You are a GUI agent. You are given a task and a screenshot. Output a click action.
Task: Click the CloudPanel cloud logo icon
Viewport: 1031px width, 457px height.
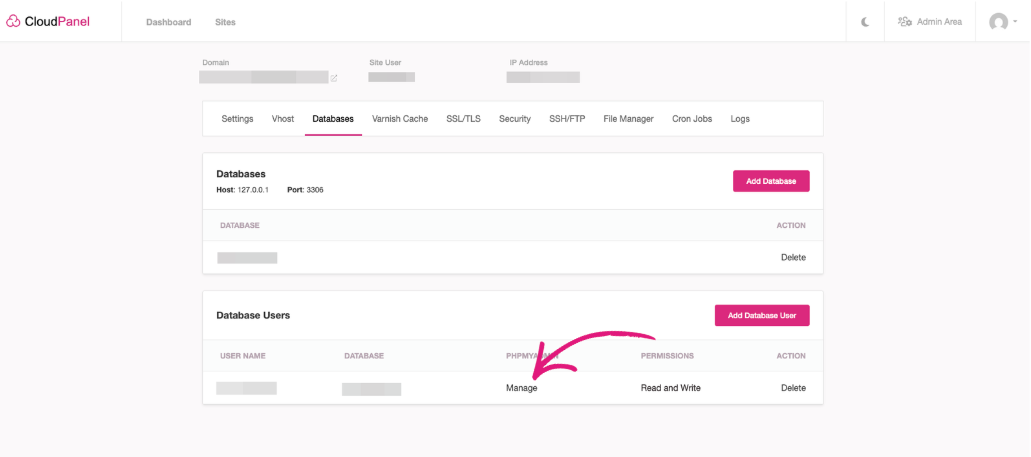pyautogui.click(x=13, y=22)
